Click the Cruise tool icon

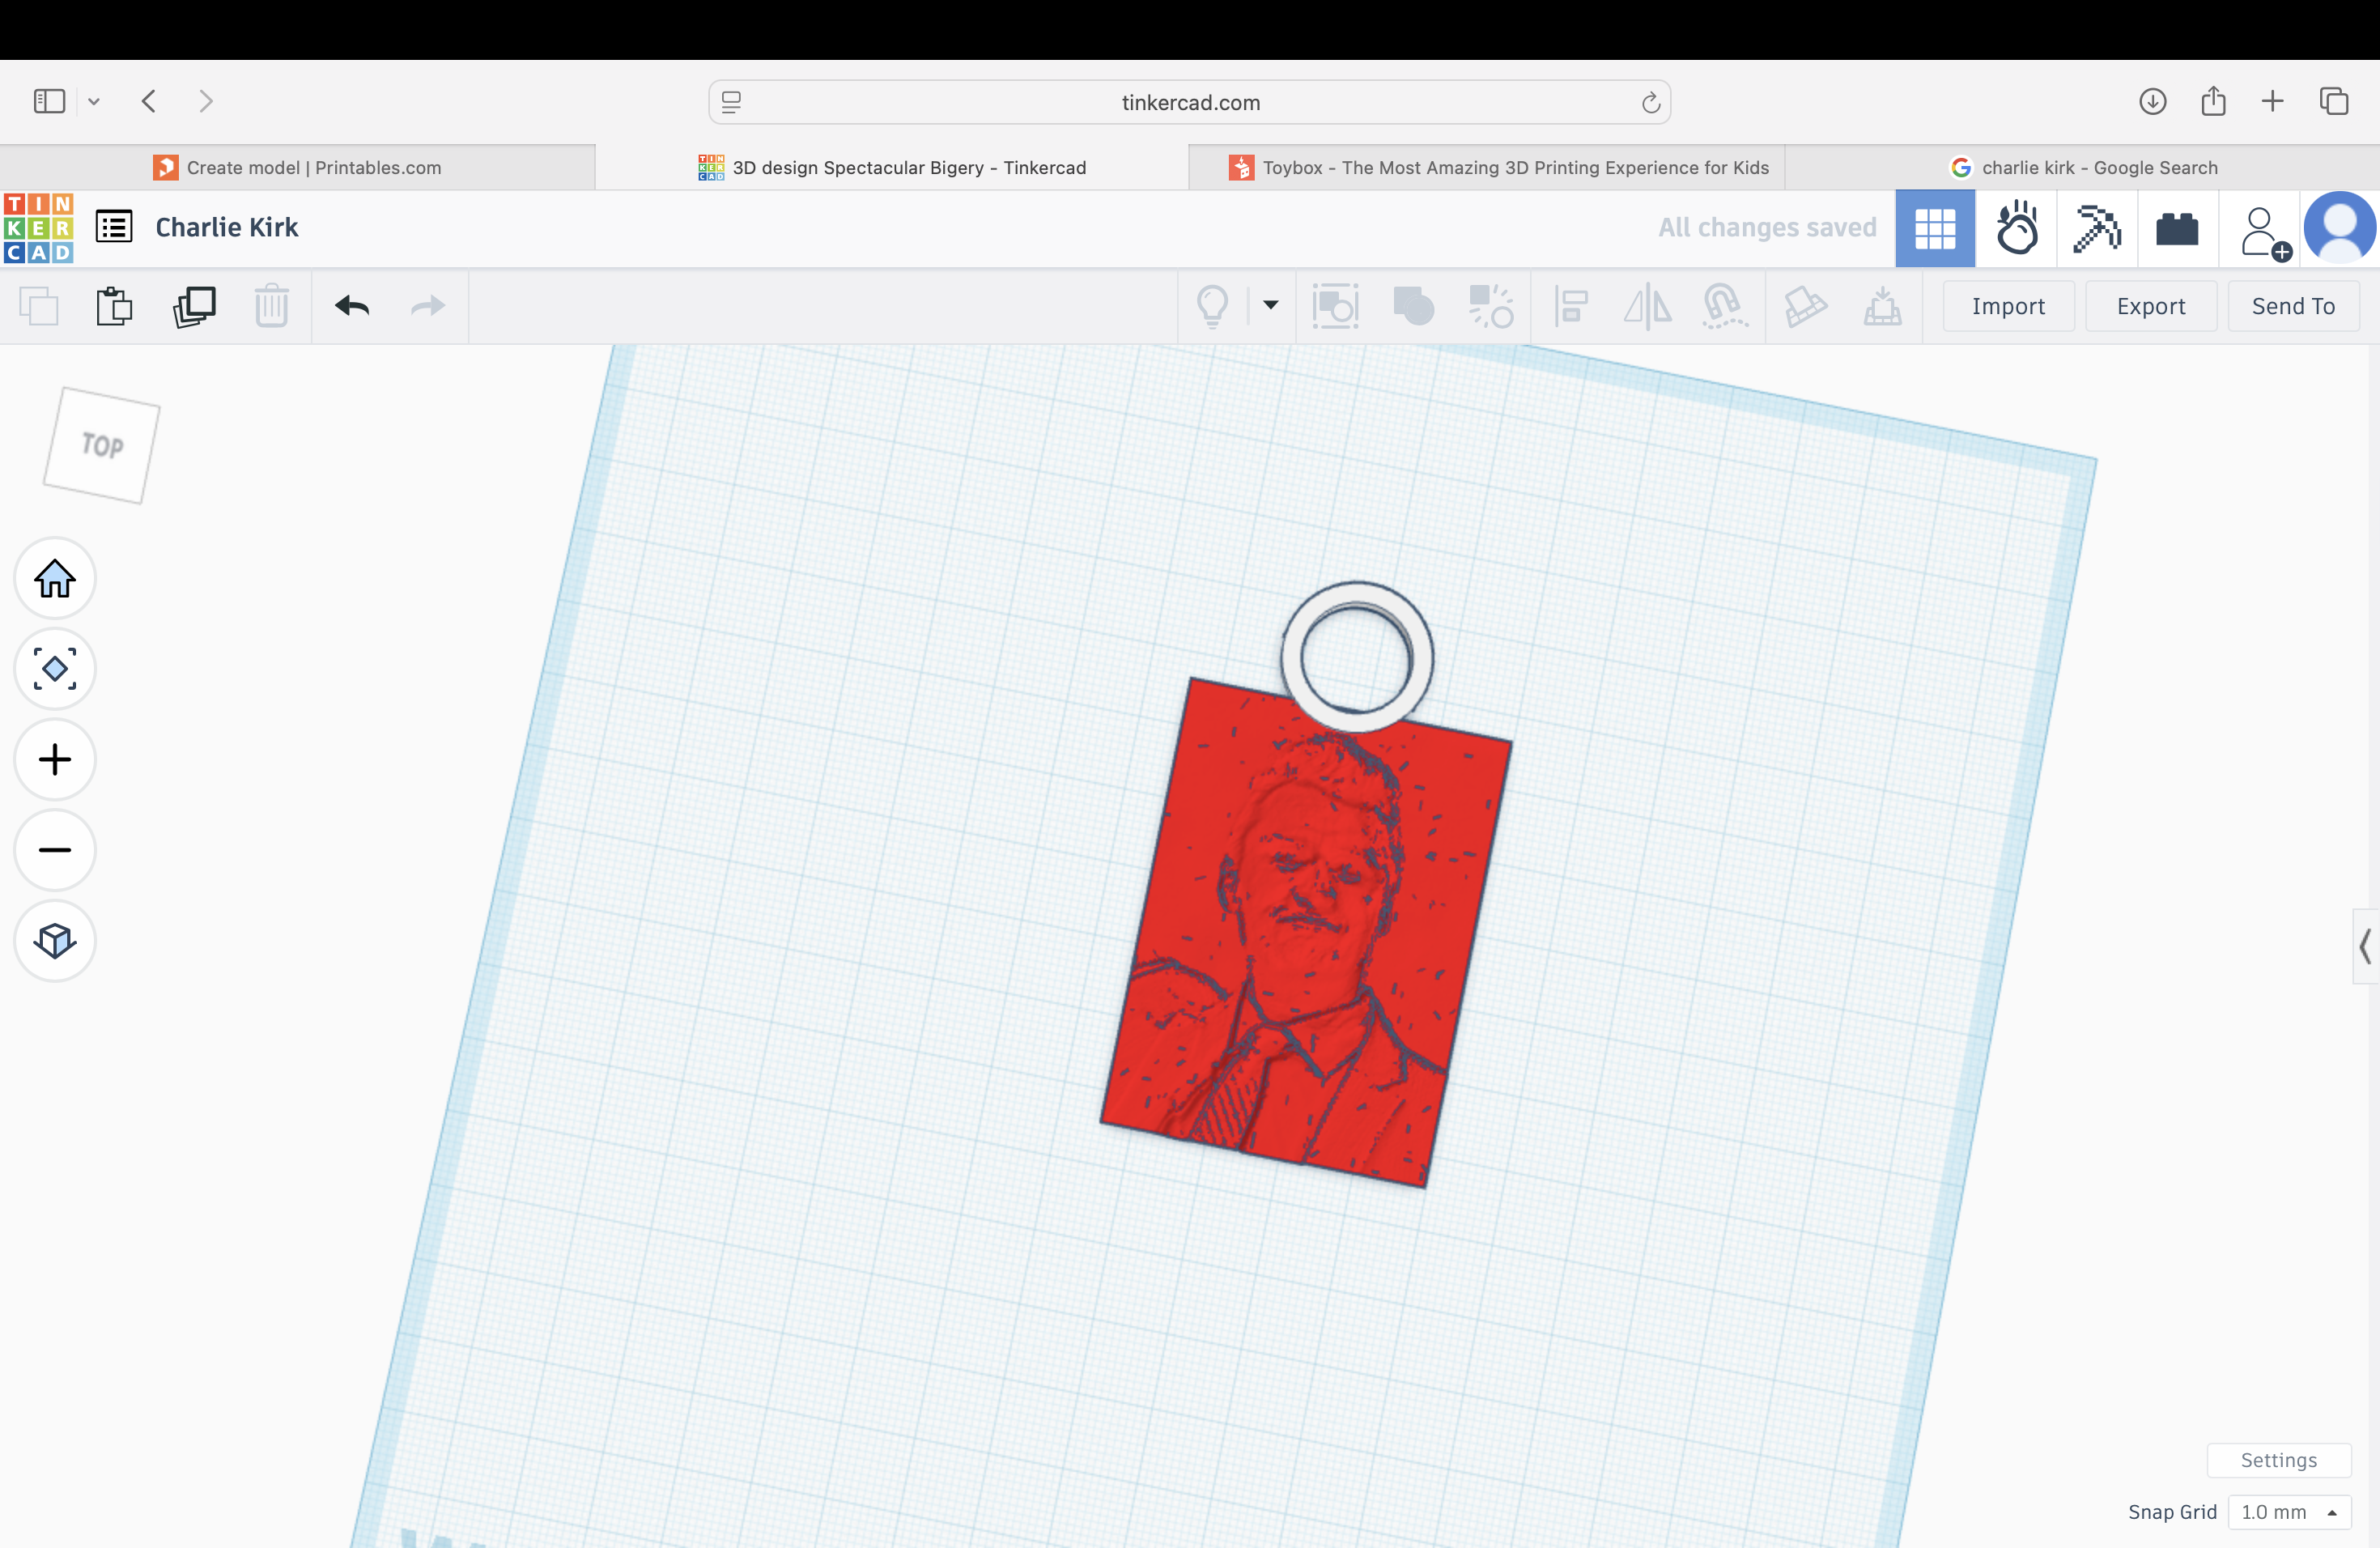click(1724, 306)
